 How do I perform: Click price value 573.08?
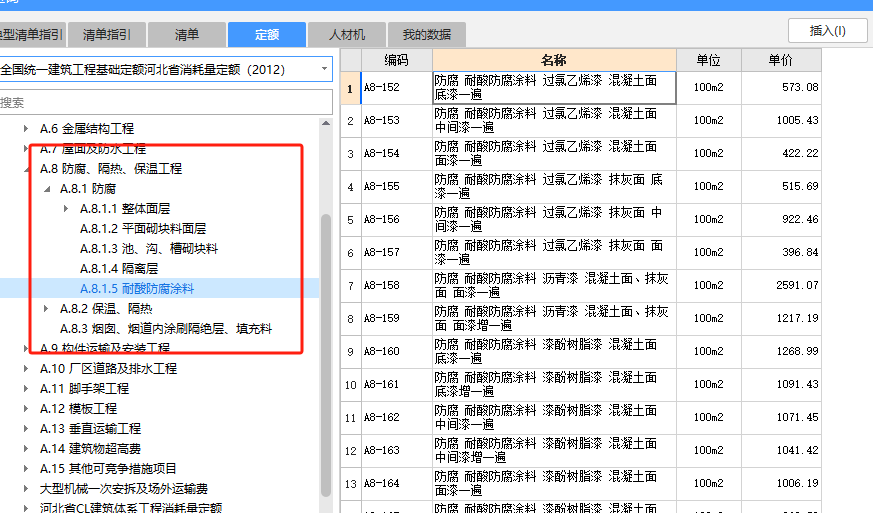(x=800, y=87)
